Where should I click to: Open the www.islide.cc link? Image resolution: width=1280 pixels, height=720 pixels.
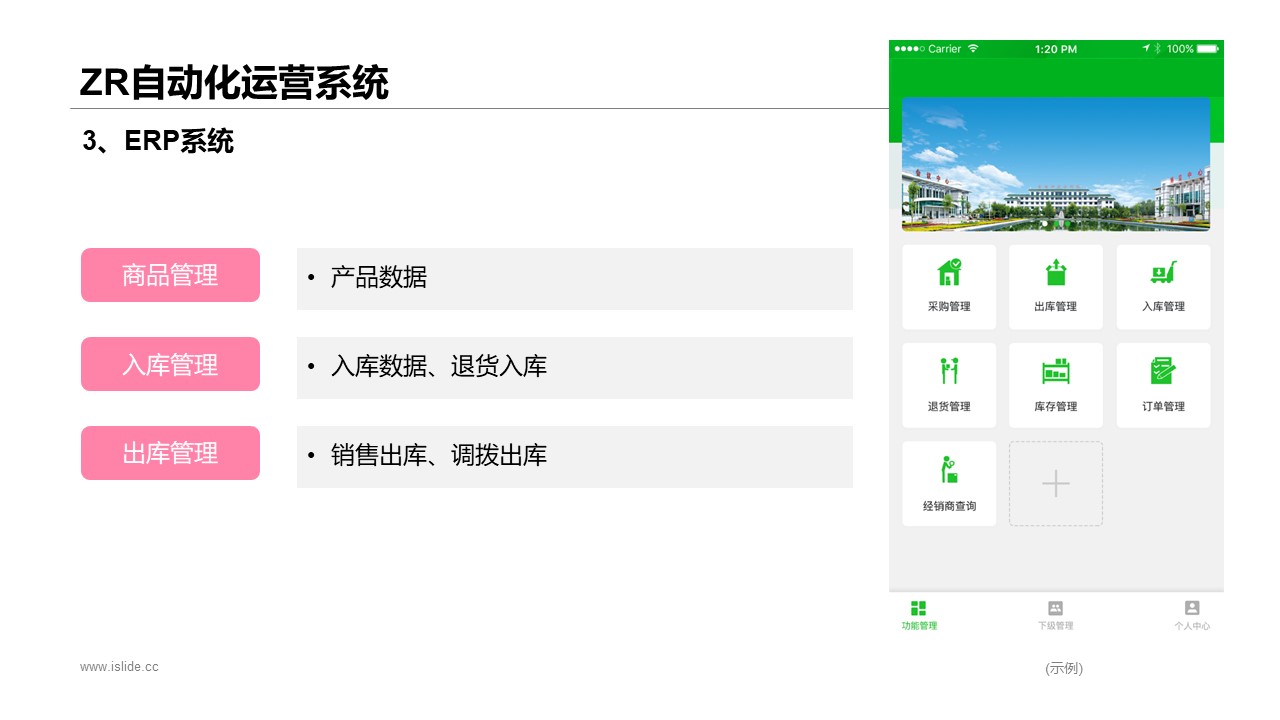point(119,667)
